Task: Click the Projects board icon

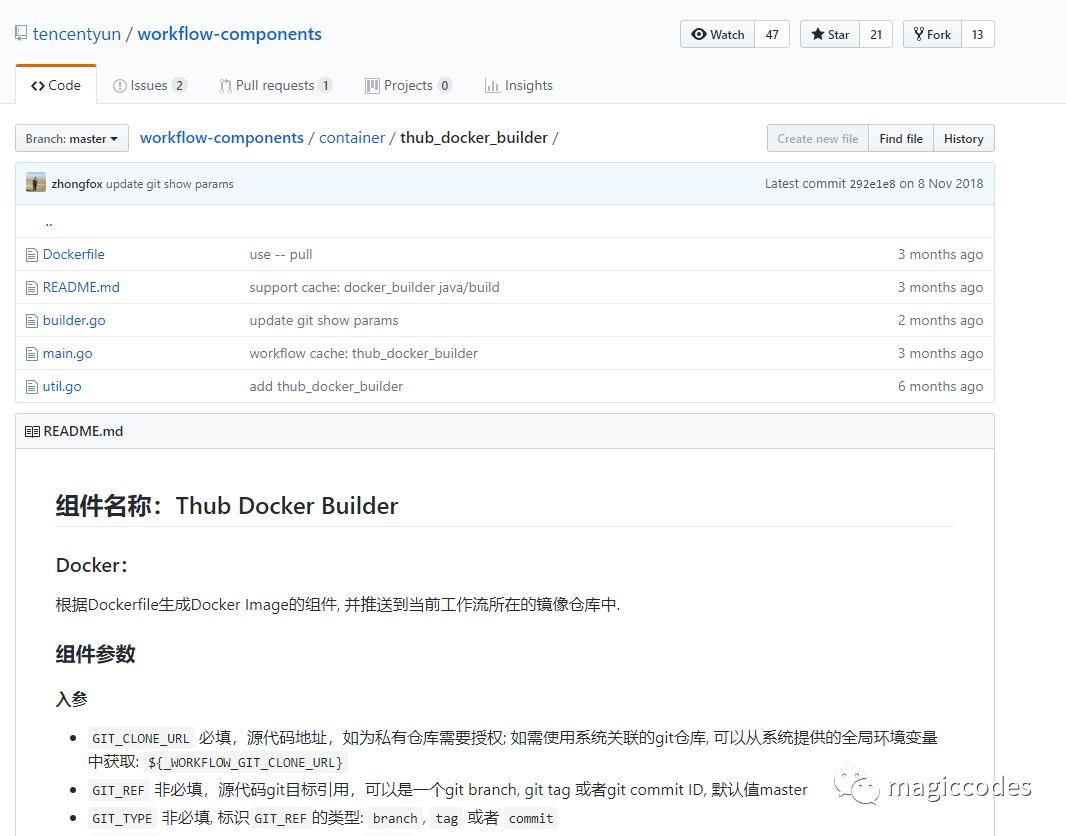Action: (x=372, y=86)
